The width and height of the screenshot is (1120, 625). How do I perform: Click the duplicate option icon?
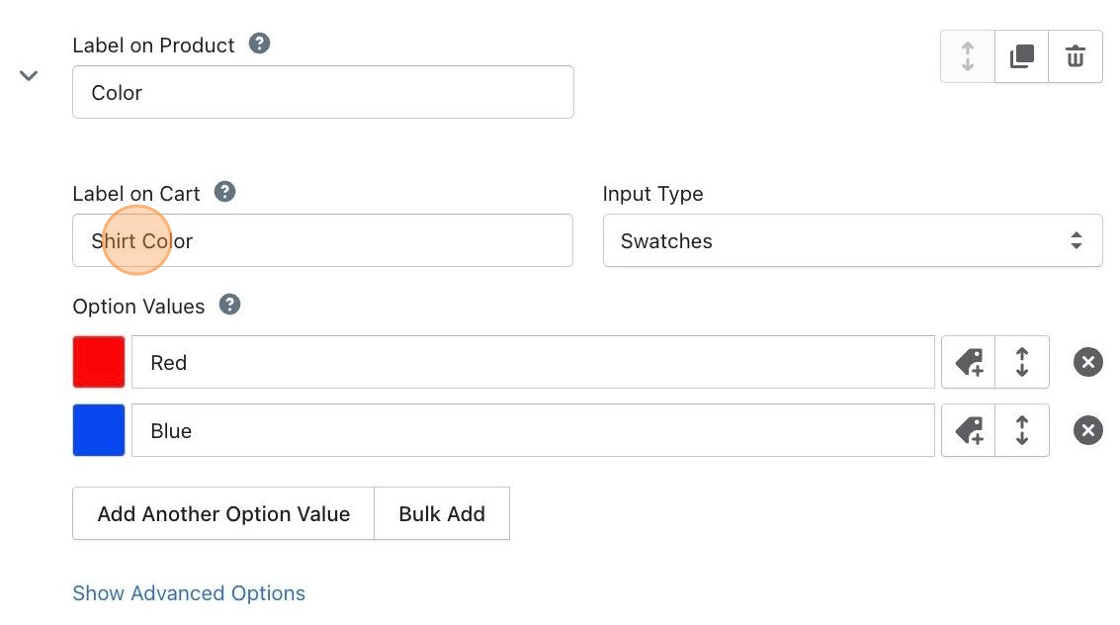coord(1021,57)
